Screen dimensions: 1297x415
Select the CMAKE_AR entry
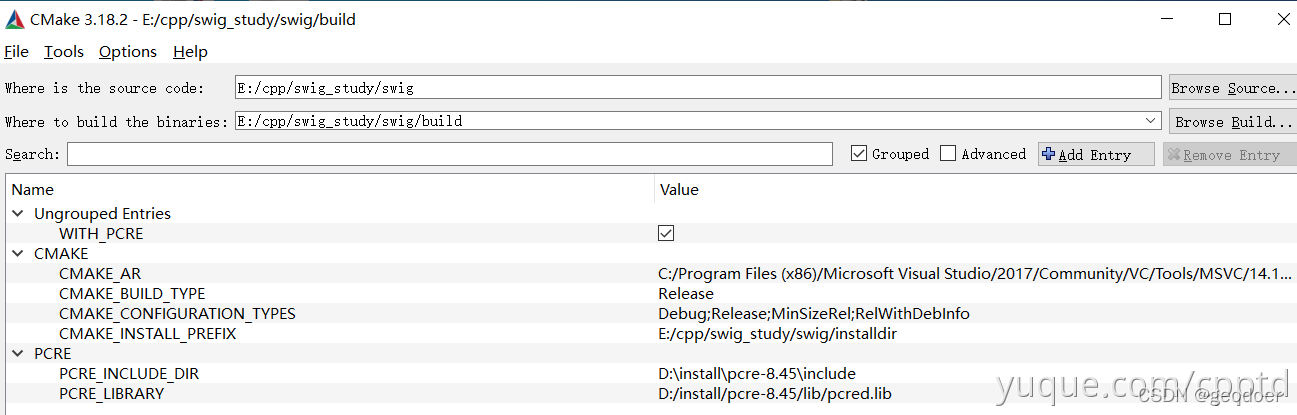(x=100, y=273)
